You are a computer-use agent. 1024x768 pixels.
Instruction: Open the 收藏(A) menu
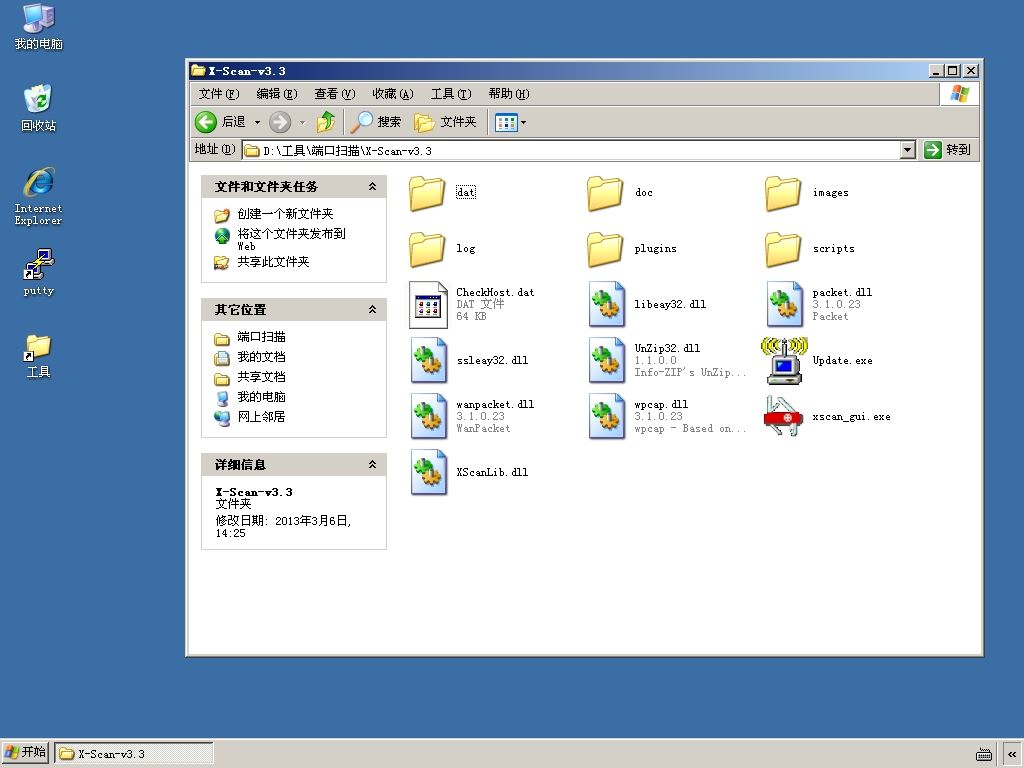[x=393, y=94]
